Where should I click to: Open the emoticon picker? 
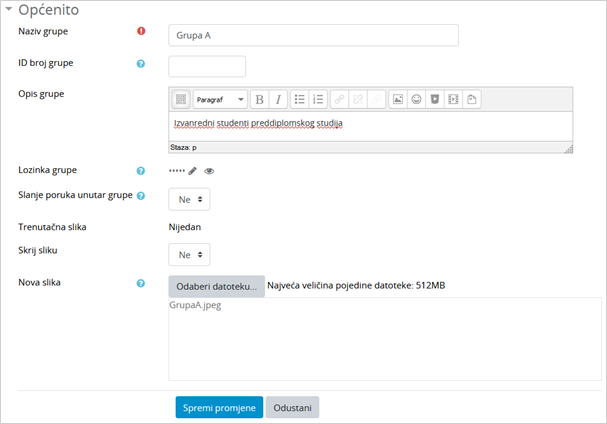[416, 99]
